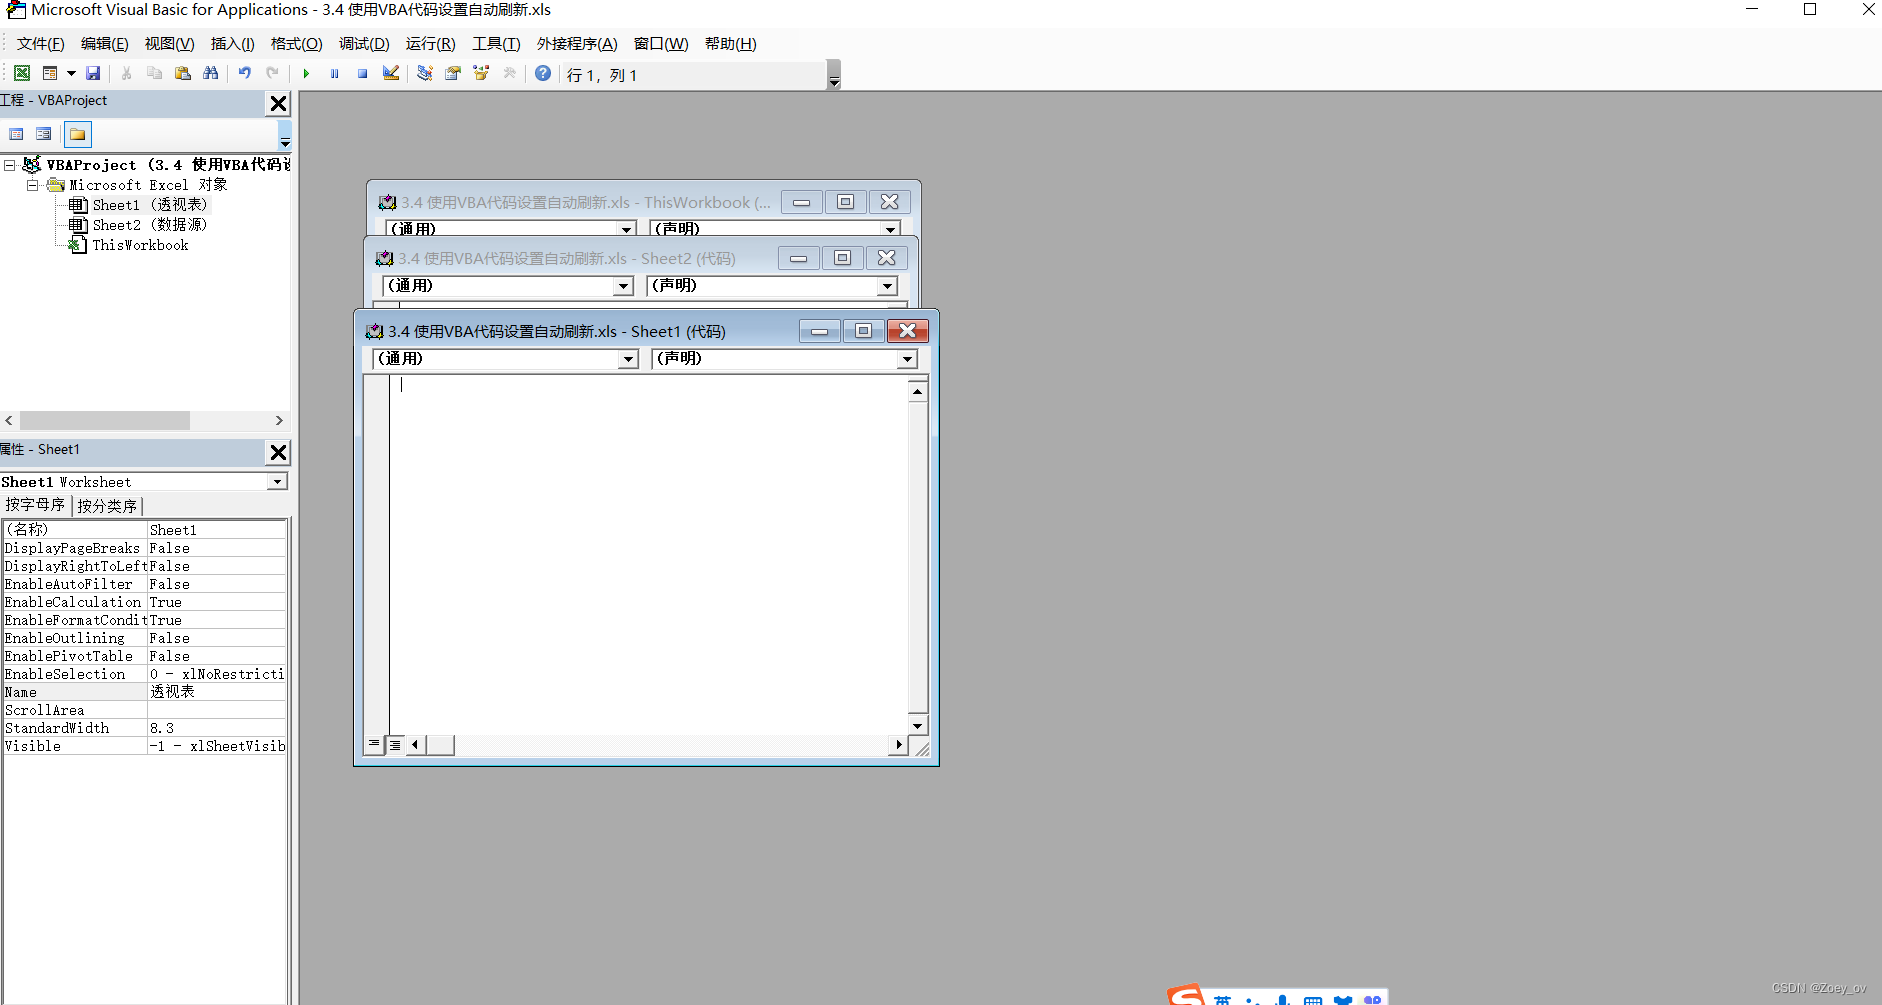Open the 外接程序(A) menu

coord(577,44)
